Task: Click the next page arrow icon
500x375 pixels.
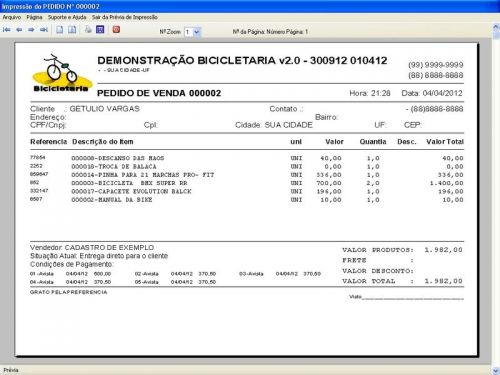Action: click(x=31, y=30)
